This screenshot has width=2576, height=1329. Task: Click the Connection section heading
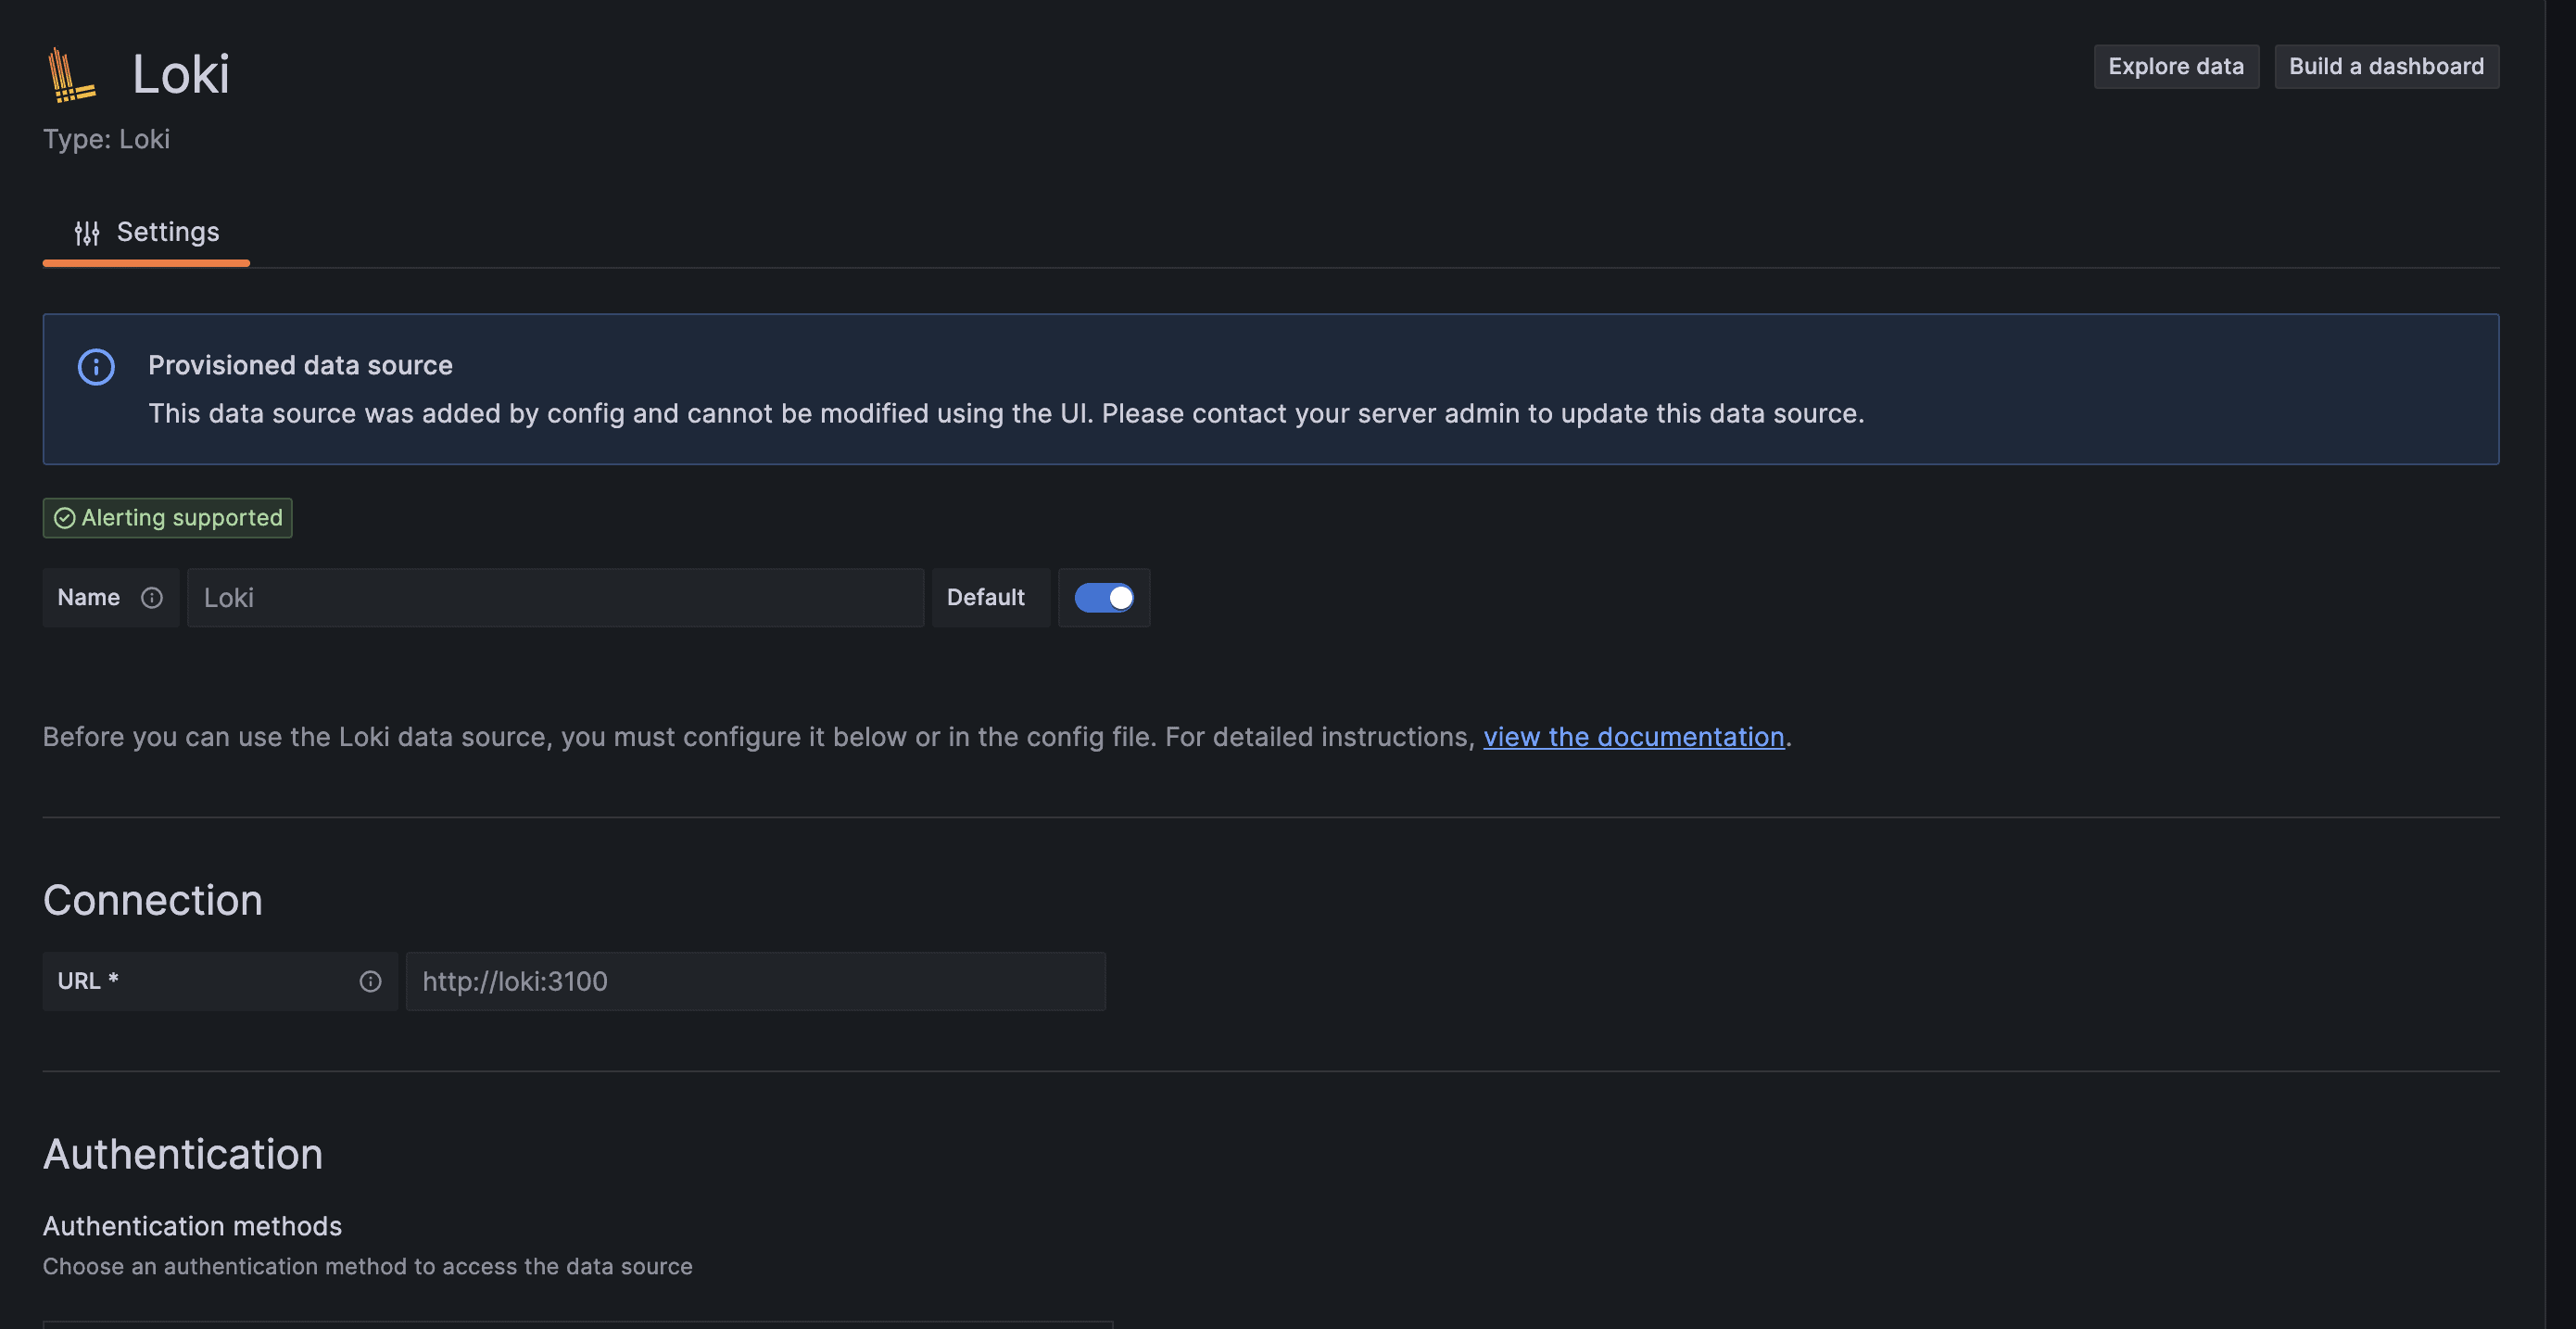[153, 900]
